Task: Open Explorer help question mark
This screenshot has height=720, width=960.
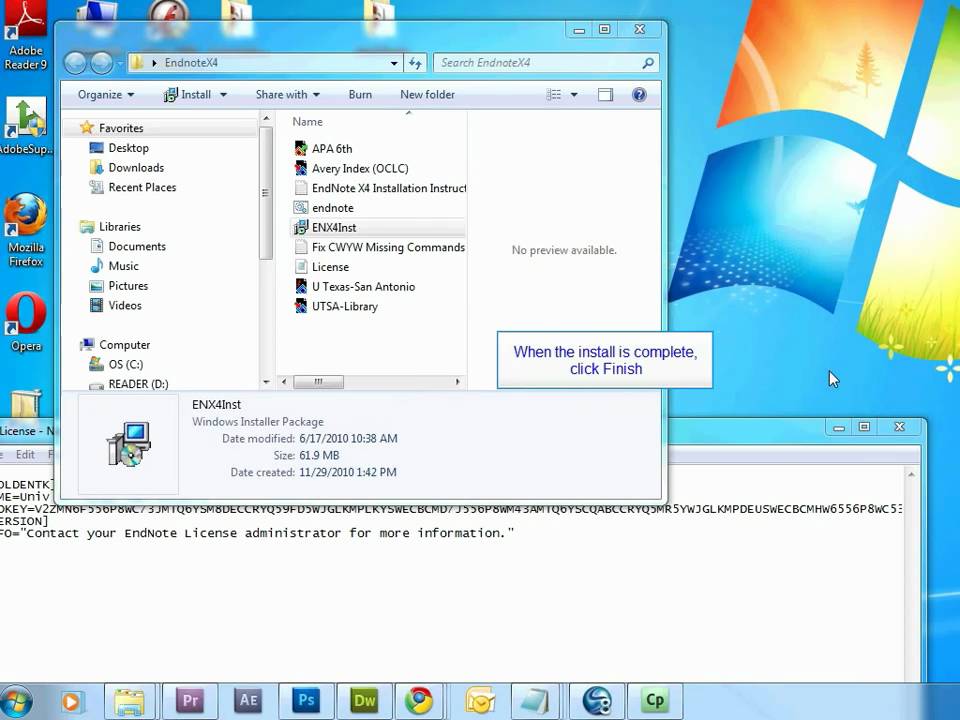Action: coord(639,94)
